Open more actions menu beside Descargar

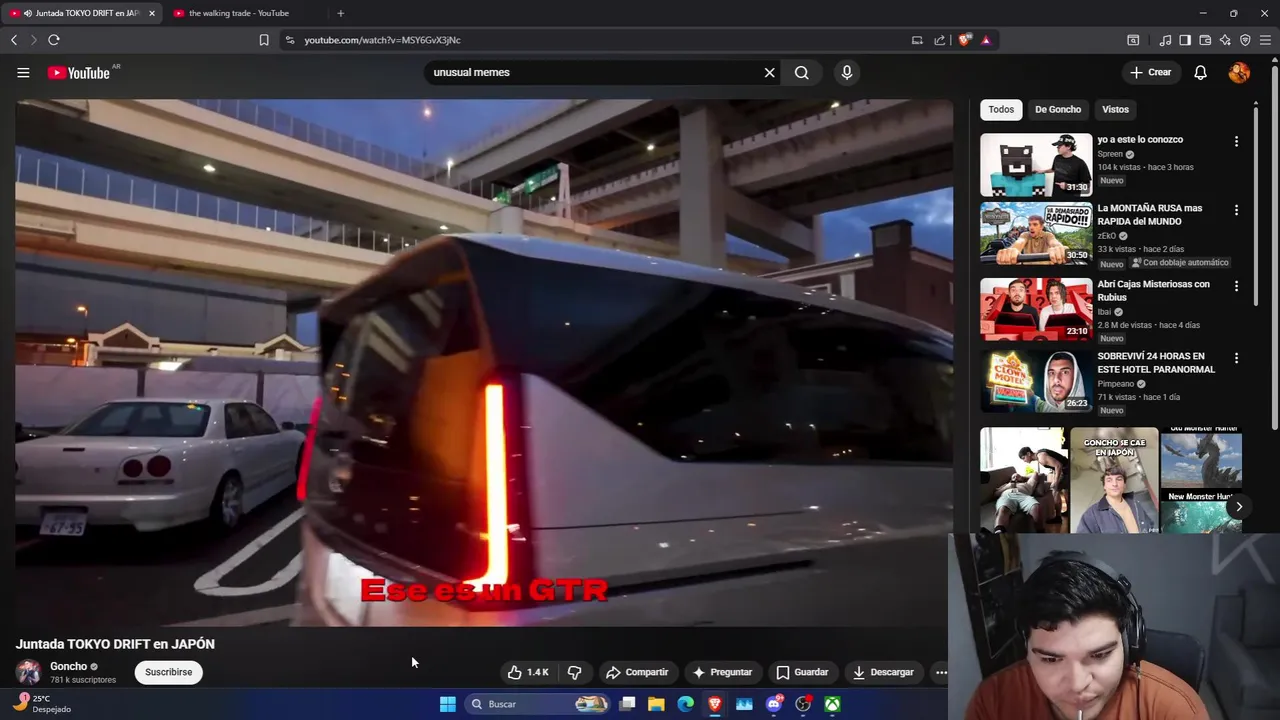pos(941,672)
